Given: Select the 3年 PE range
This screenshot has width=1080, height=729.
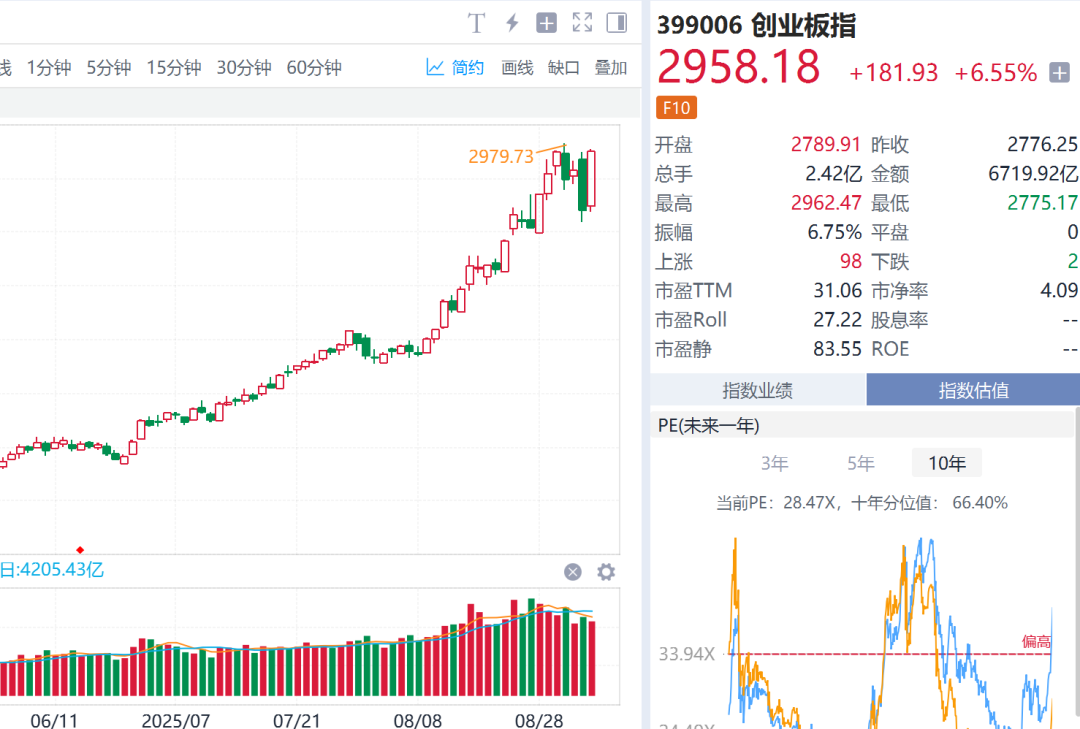Looking at the screenshot, I should click(x=774, y=463).
